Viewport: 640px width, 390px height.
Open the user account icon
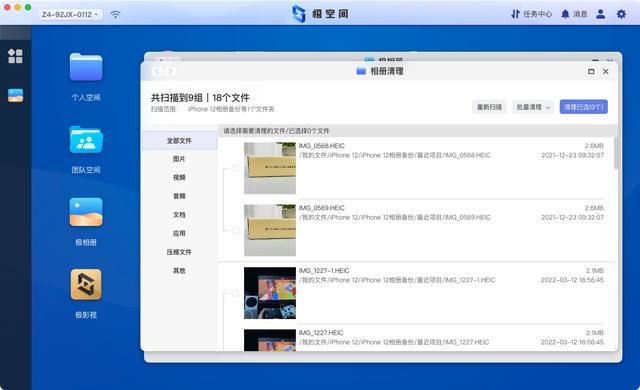600,14
